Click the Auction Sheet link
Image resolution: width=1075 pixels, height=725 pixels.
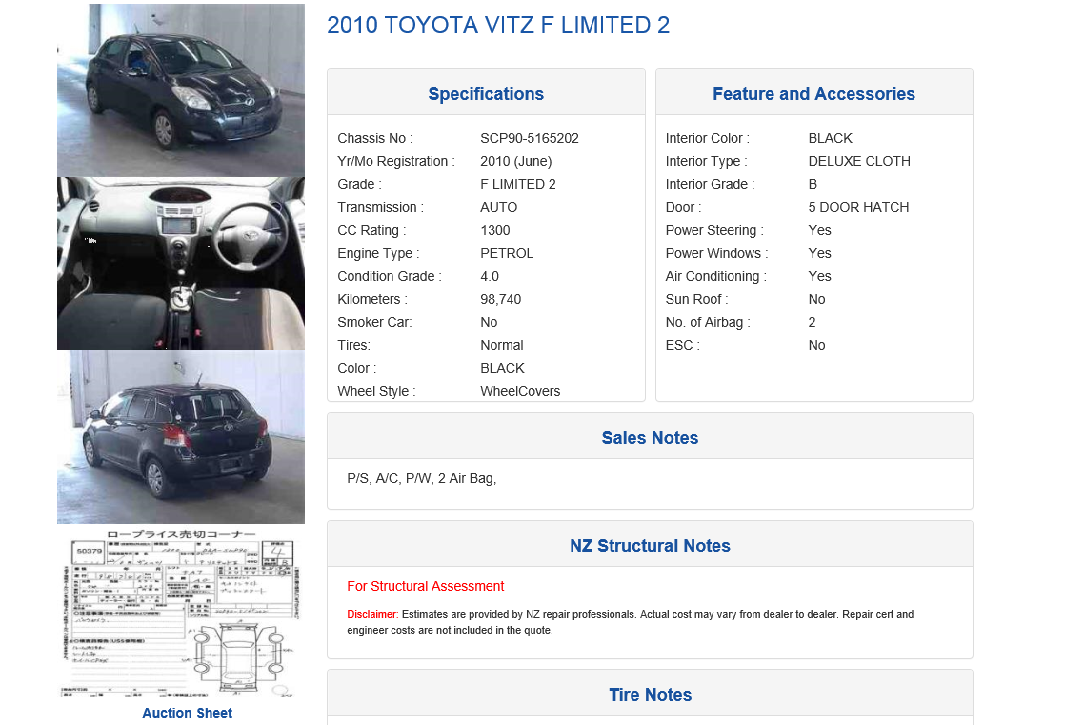coord(187,713)
